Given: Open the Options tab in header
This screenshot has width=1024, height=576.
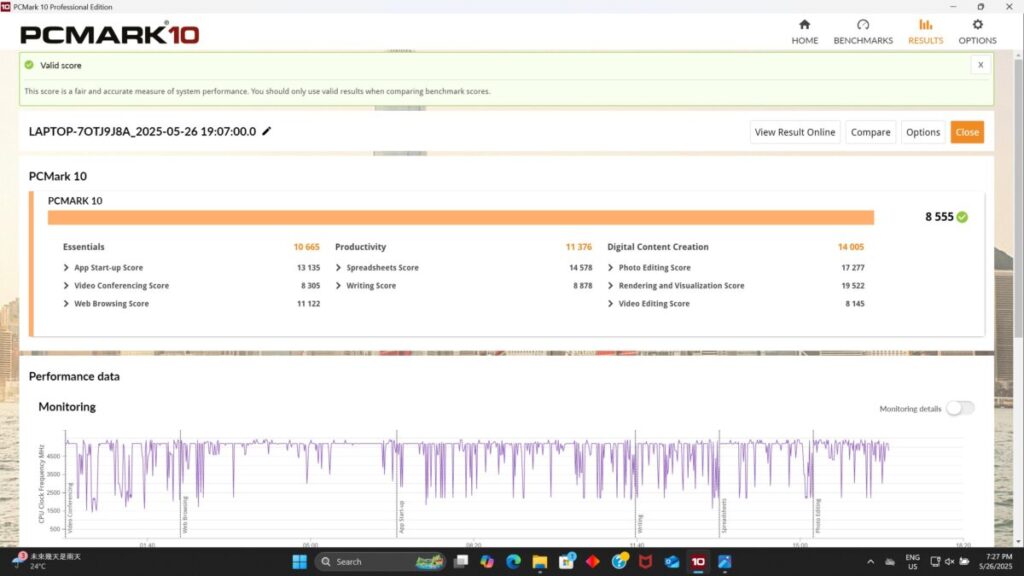Looking at the screenshot, I should coord(977,31).
